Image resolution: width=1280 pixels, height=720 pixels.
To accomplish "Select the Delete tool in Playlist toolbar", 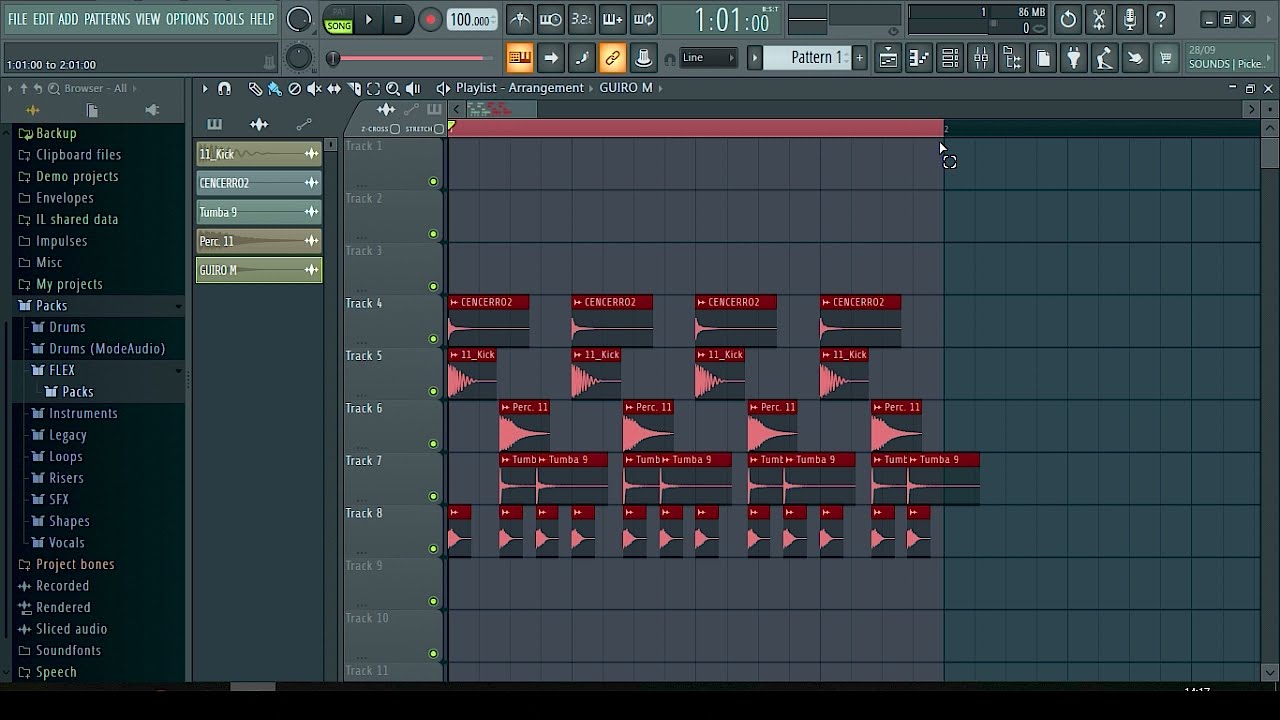I will click(295, 89).
